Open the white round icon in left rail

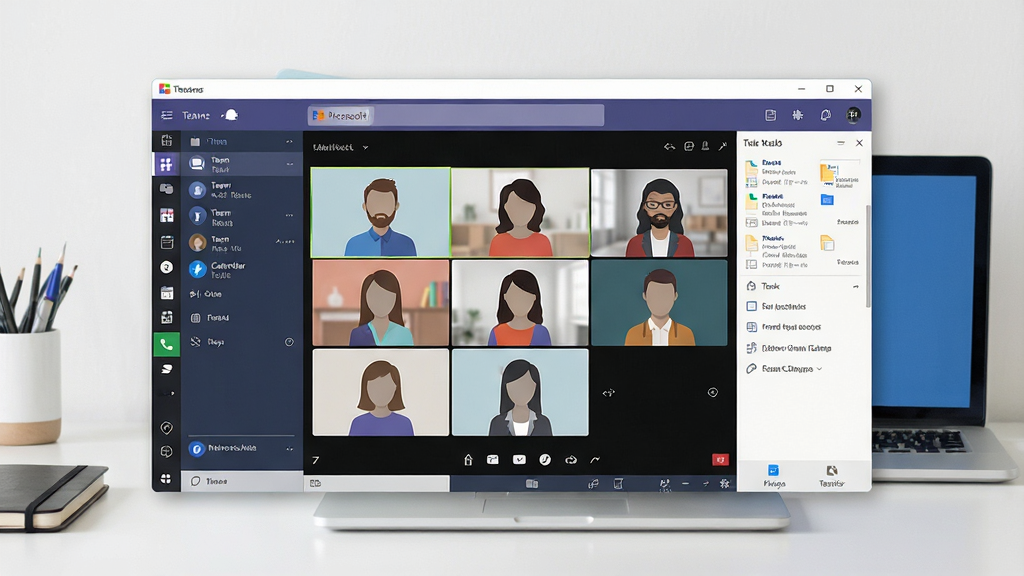[x=167, y=267]
